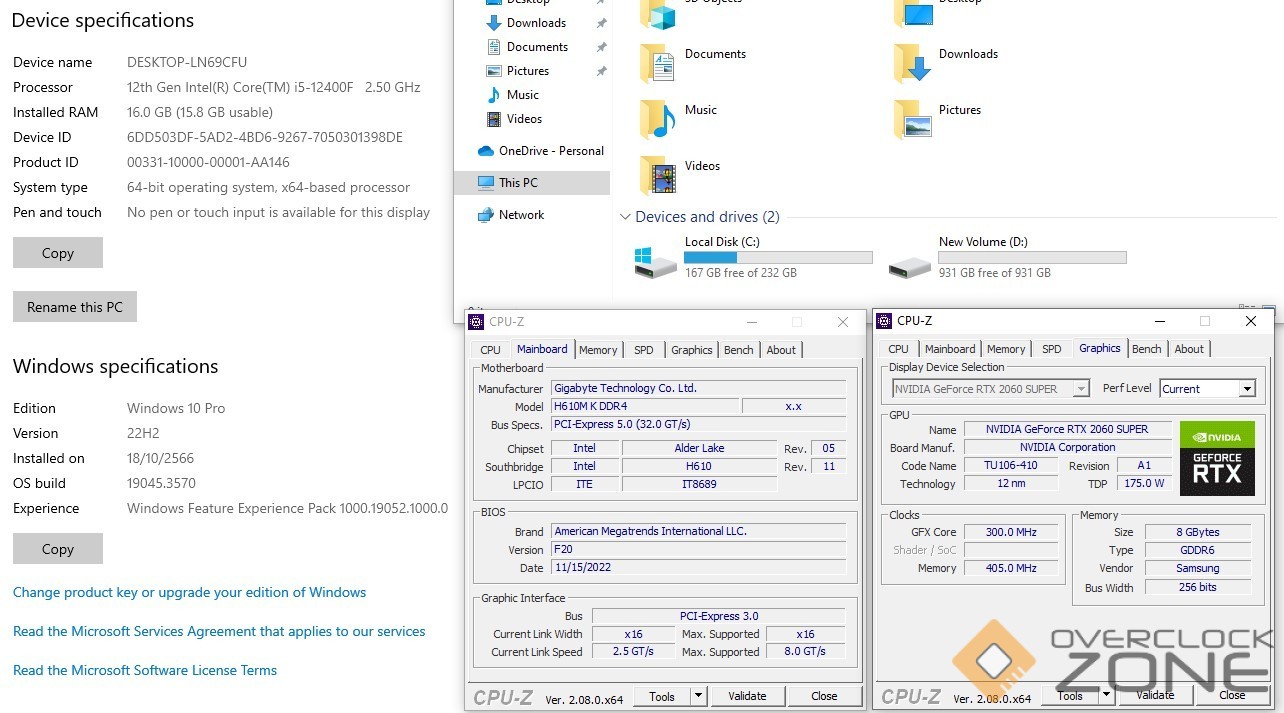The height and width of the screenshot is (713, 1284).
Task: Open SPD tab in Graphics CPU-Z window
Action: (1052, 349)
